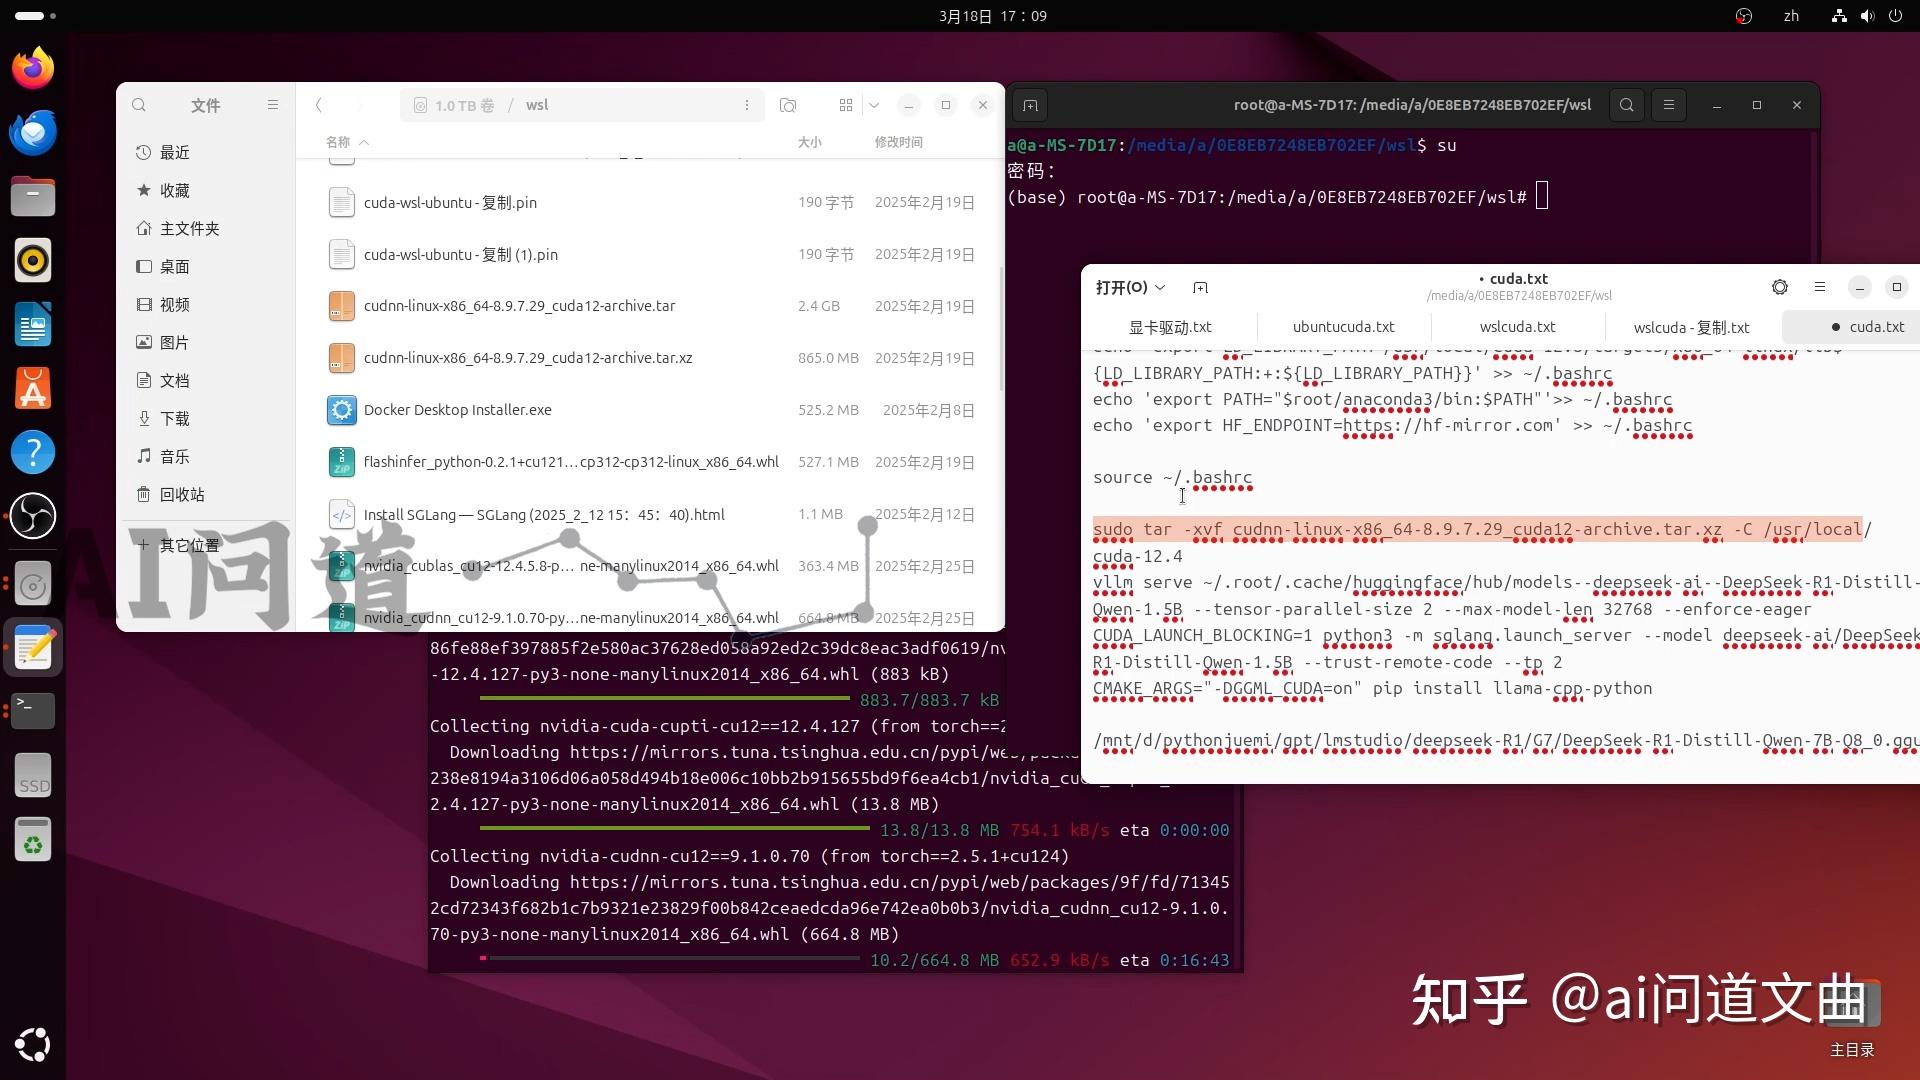Open the system volume indicator
Viewport: 1920px width, 1080px height.
pyautogui.click(x=1867, y=16)
